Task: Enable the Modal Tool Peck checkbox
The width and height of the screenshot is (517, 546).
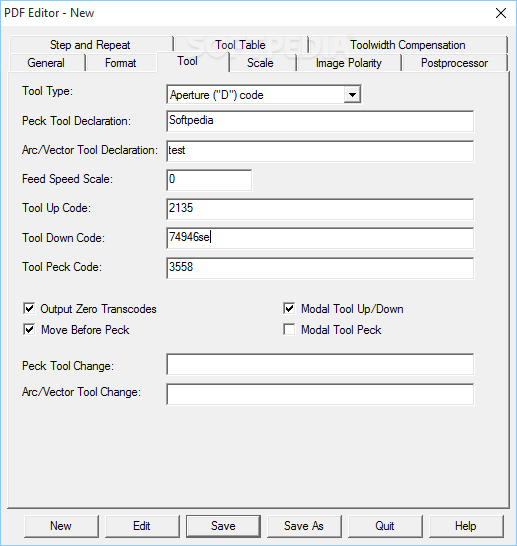Action: pyautogui.click(x=289, y=329)
